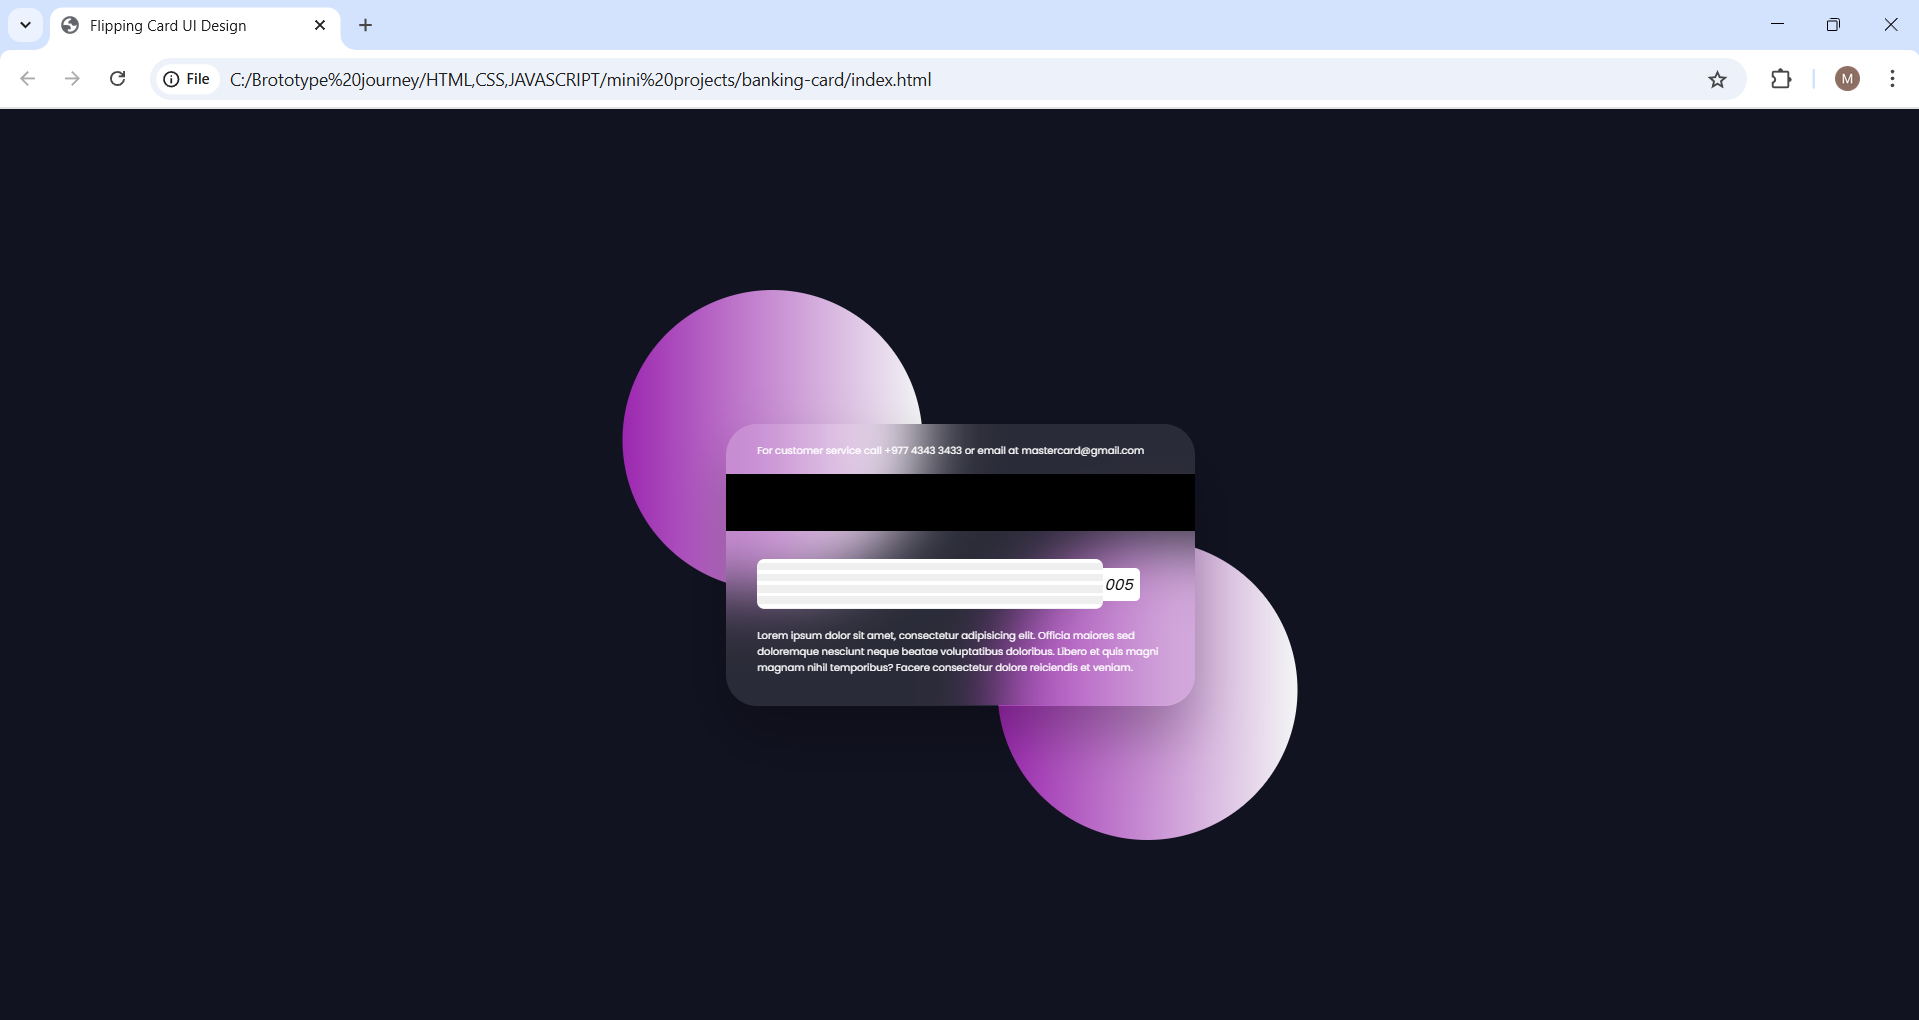Viewport: 1919px width, 1020px height.
Task: Click the mastercard@gmail.com email text
Action: click(x=1083, y=450)
